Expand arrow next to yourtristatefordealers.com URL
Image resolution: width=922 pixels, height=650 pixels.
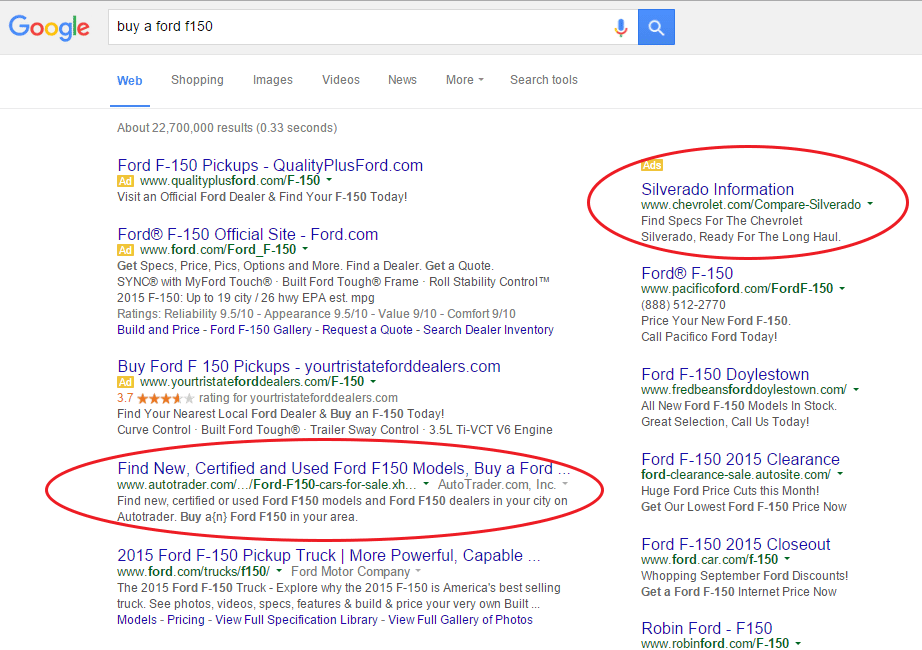coord(373,381)
